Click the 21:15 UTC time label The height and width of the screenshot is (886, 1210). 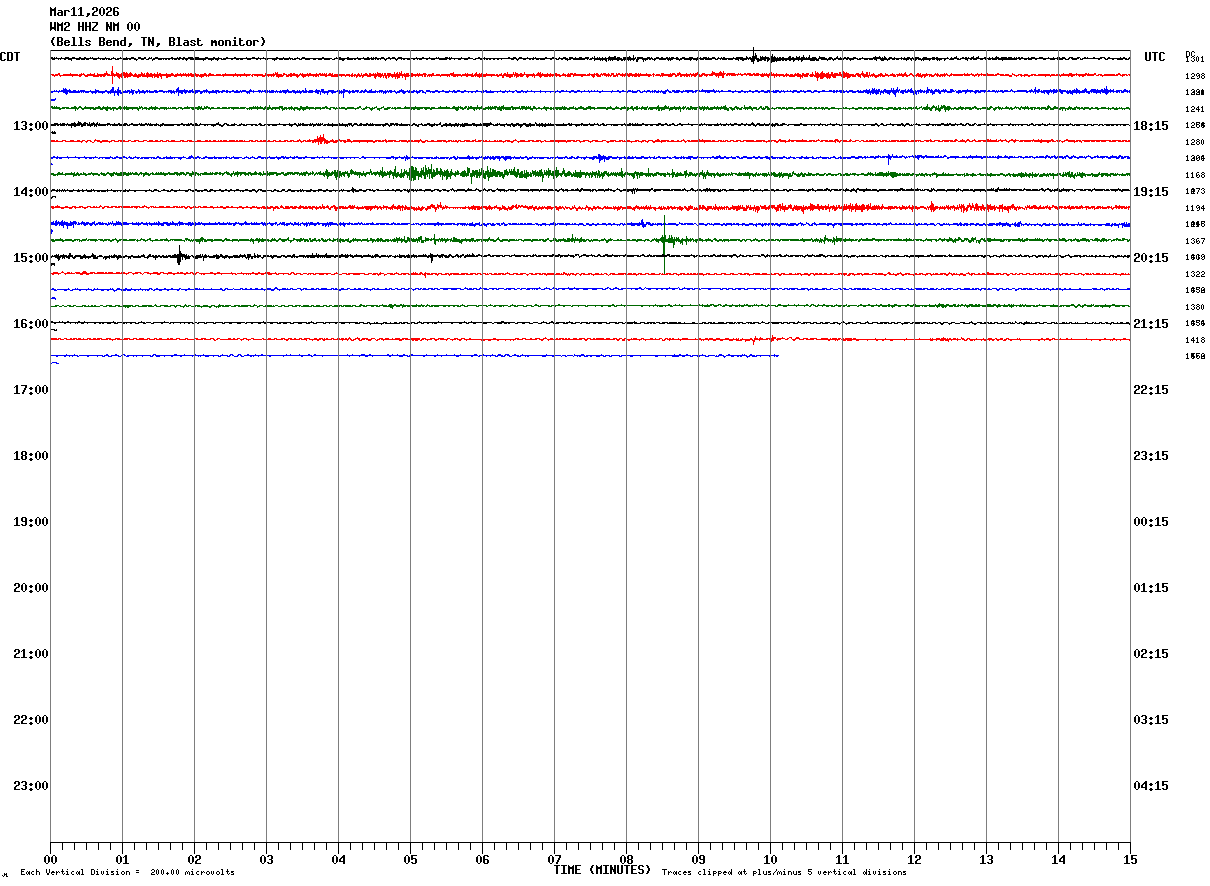point(1151,324)
